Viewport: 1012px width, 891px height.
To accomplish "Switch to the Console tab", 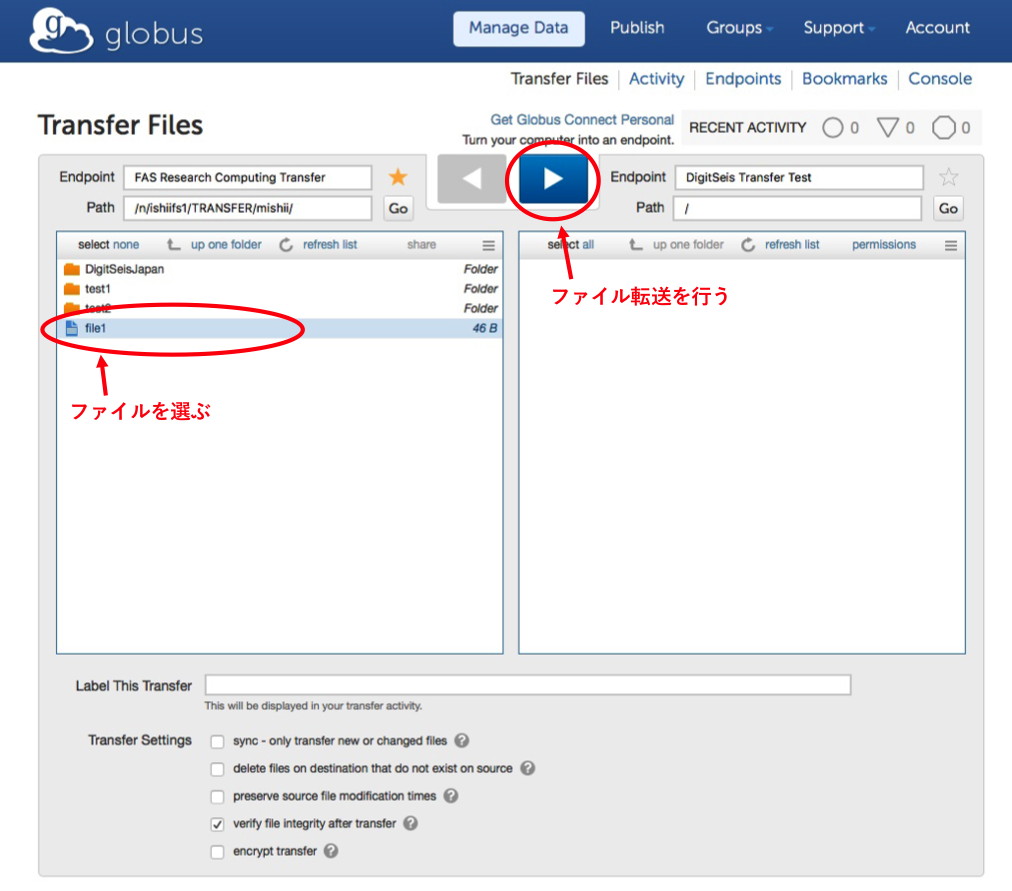I will click(x=940, y=79).
